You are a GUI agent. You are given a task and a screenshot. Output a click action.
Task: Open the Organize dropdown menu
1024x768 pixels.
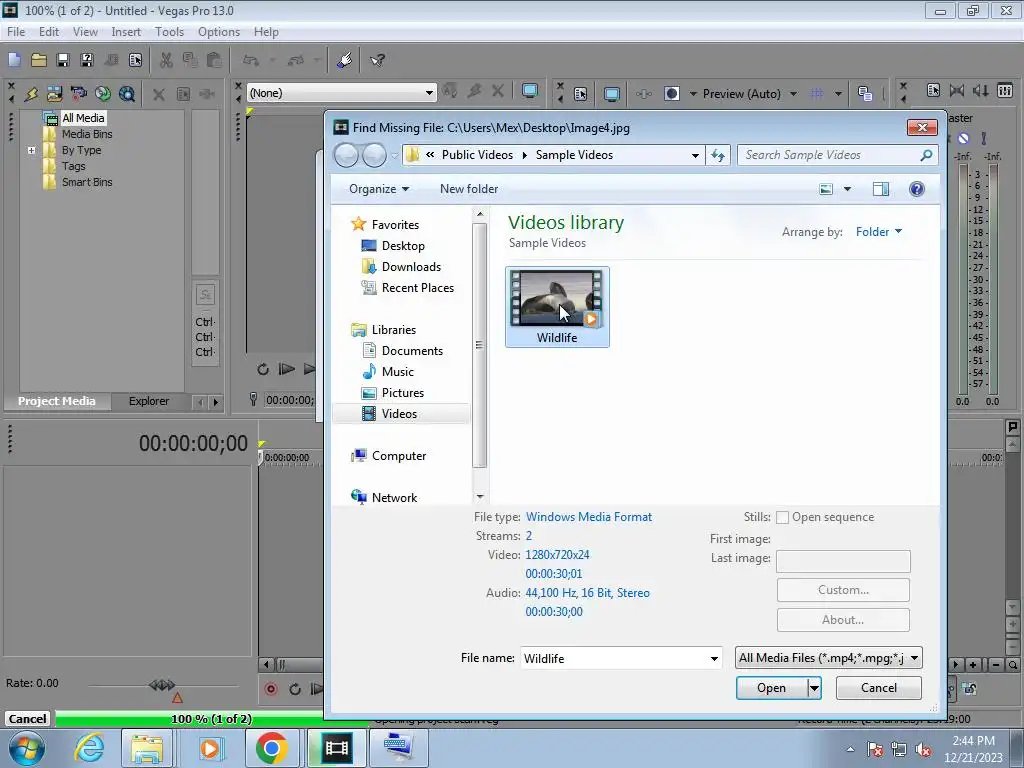379,189
